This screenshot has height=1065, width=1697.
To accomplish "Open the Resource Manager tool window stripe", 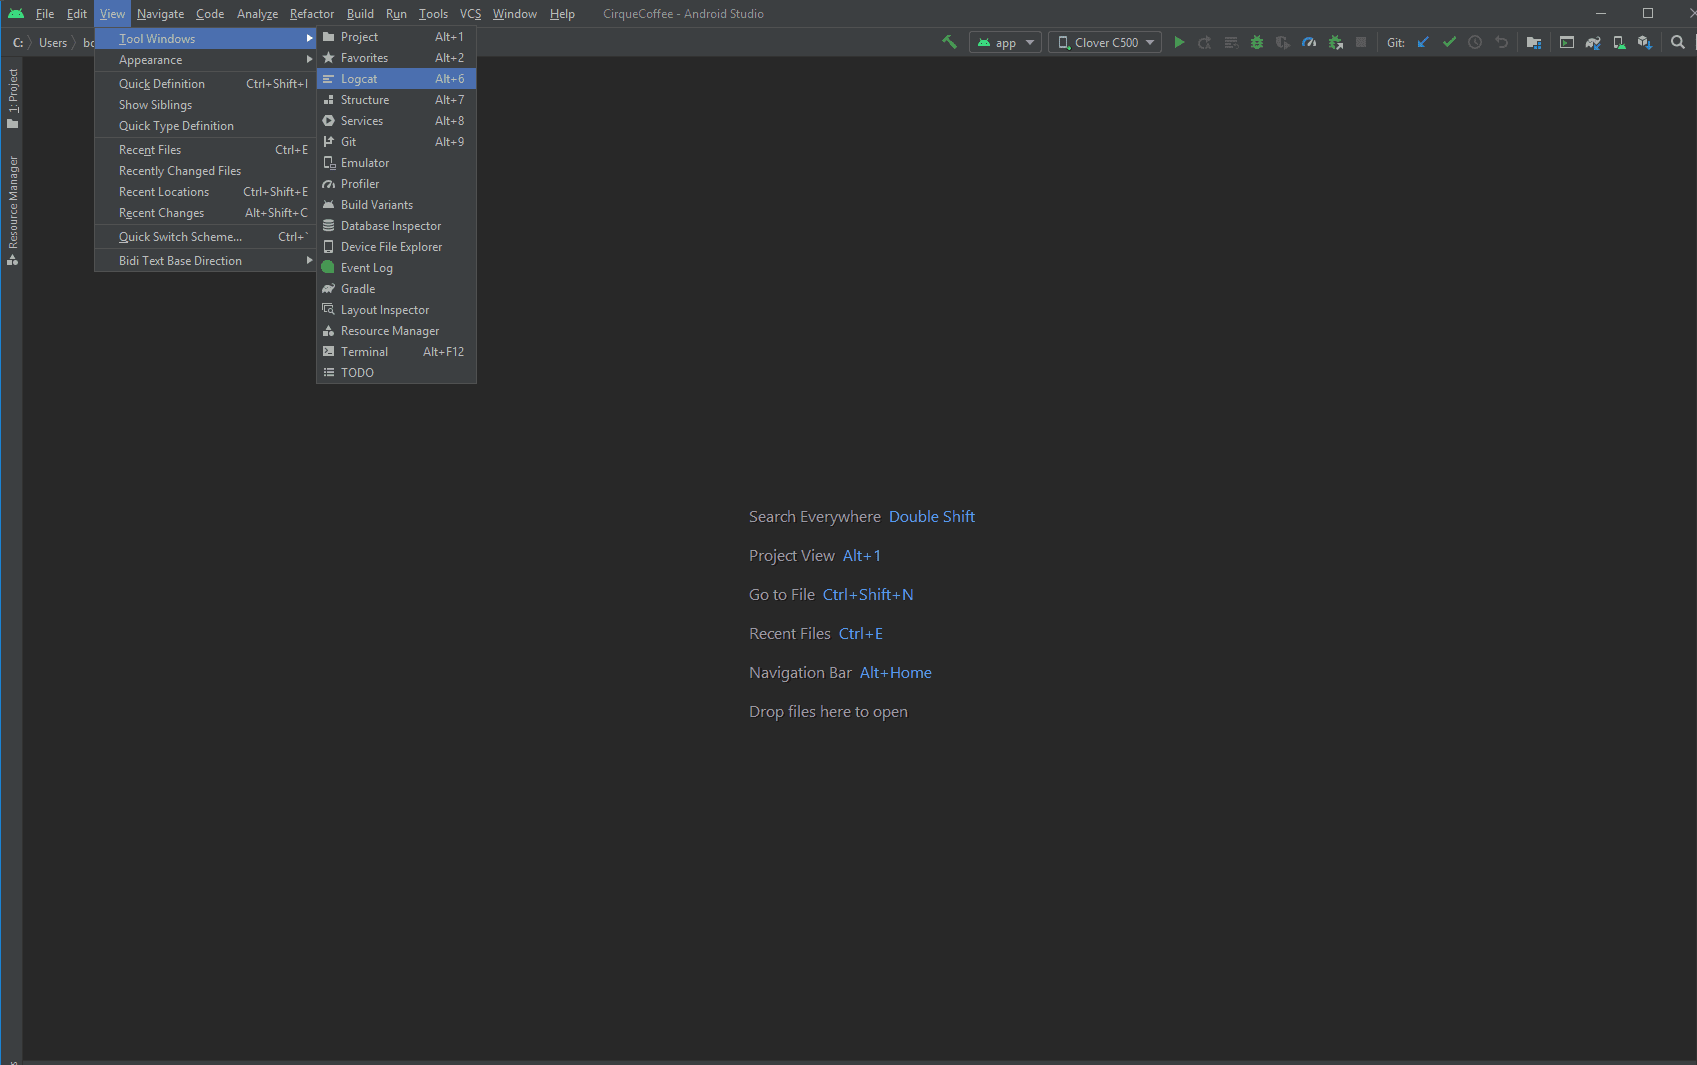I will 13,207.
